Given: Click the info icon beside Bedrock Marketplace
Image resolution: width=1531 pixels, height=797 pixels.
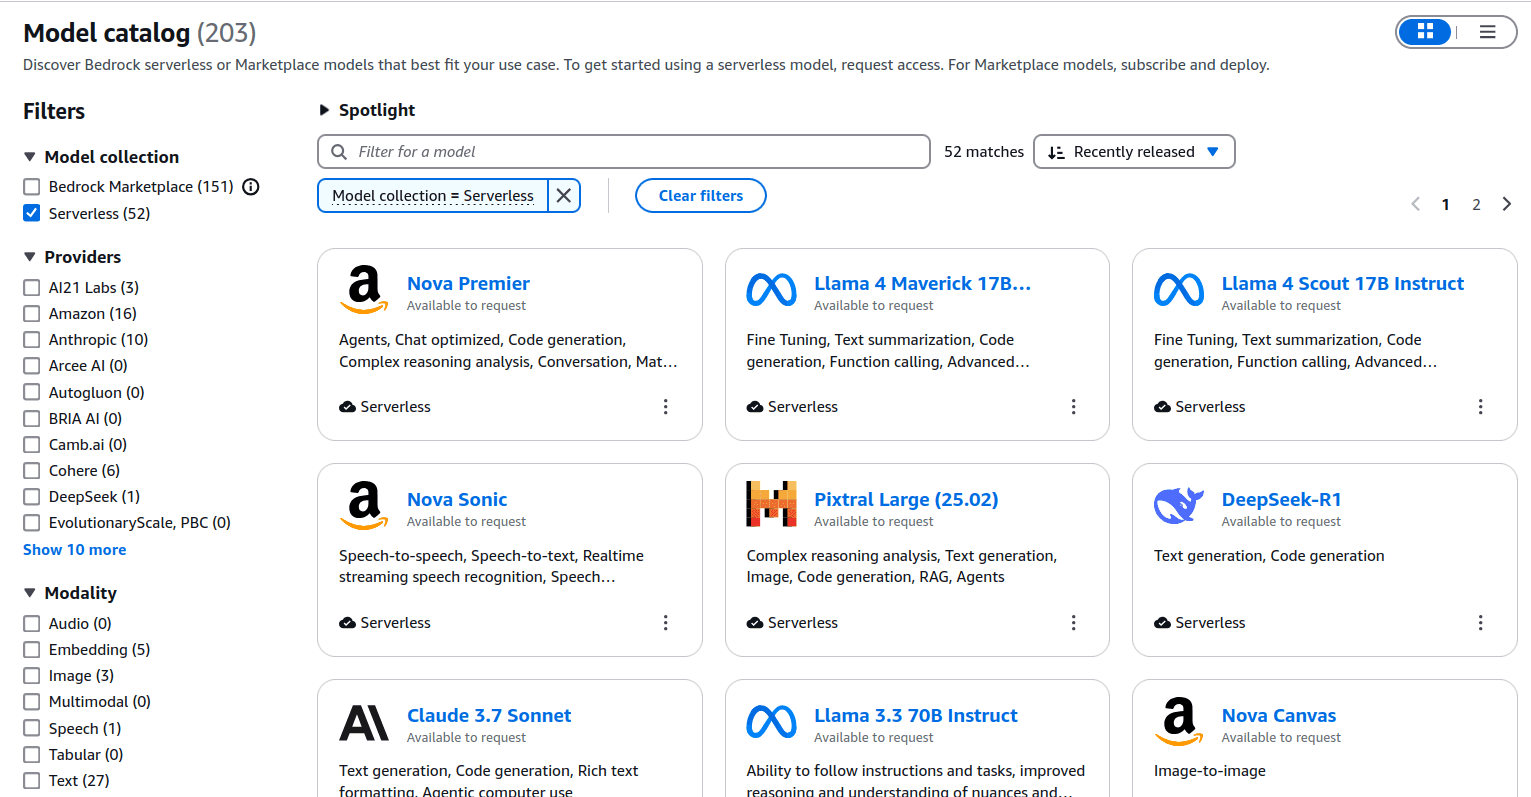Looking at the screenshot, I should (x=251, y=187).
